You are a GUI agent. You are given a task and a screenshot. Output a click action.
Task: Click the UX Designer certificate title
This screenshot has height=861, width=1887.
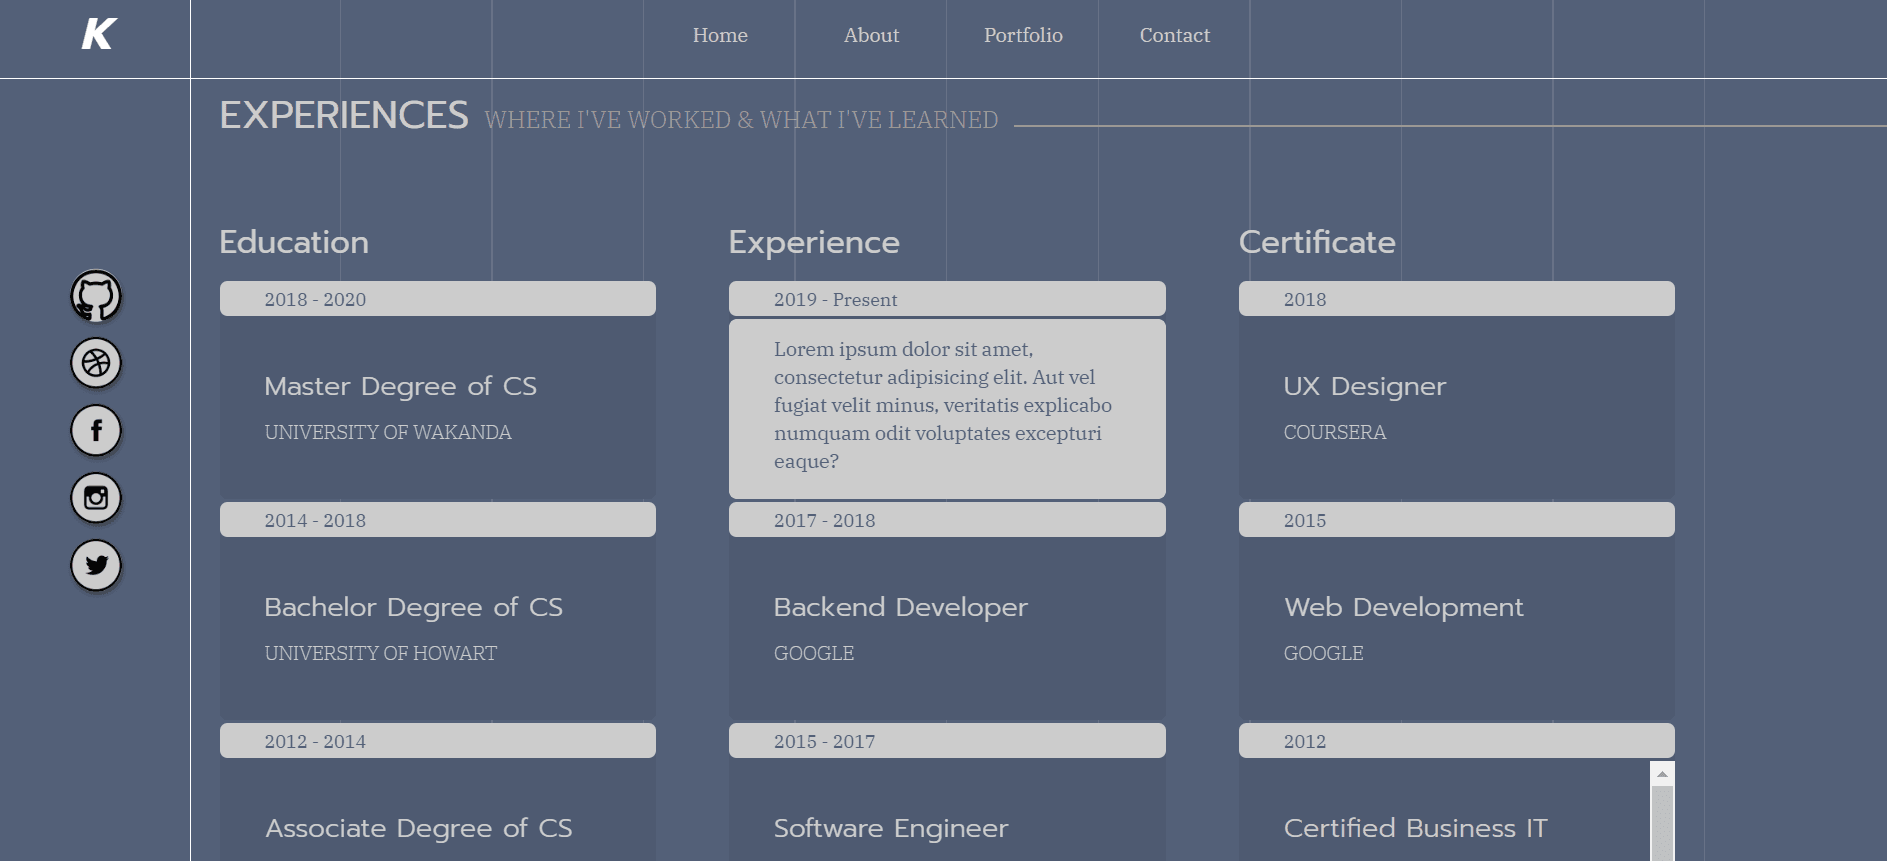coord(1364,387)
